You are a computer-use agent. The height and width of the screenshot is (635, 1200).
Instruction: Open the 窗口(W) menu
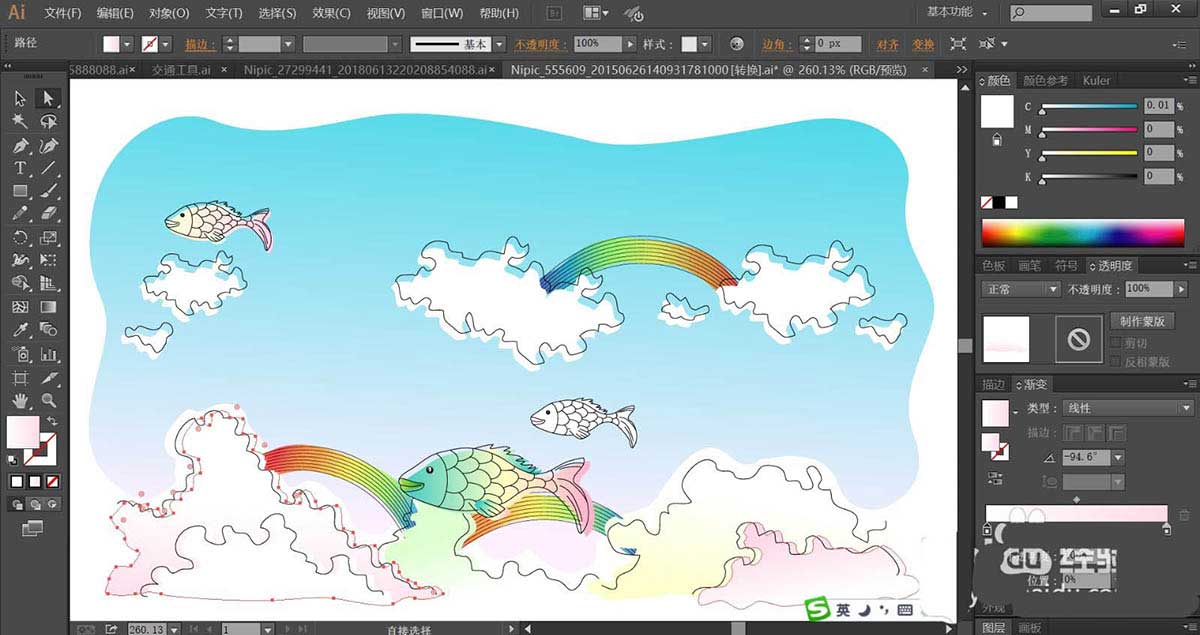coord(441,13)
